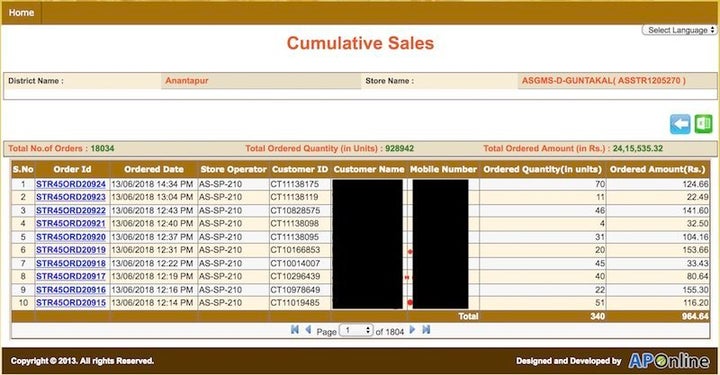
Task: Click date 13/06/2018 14:34 PM
Action: point(152,184)
